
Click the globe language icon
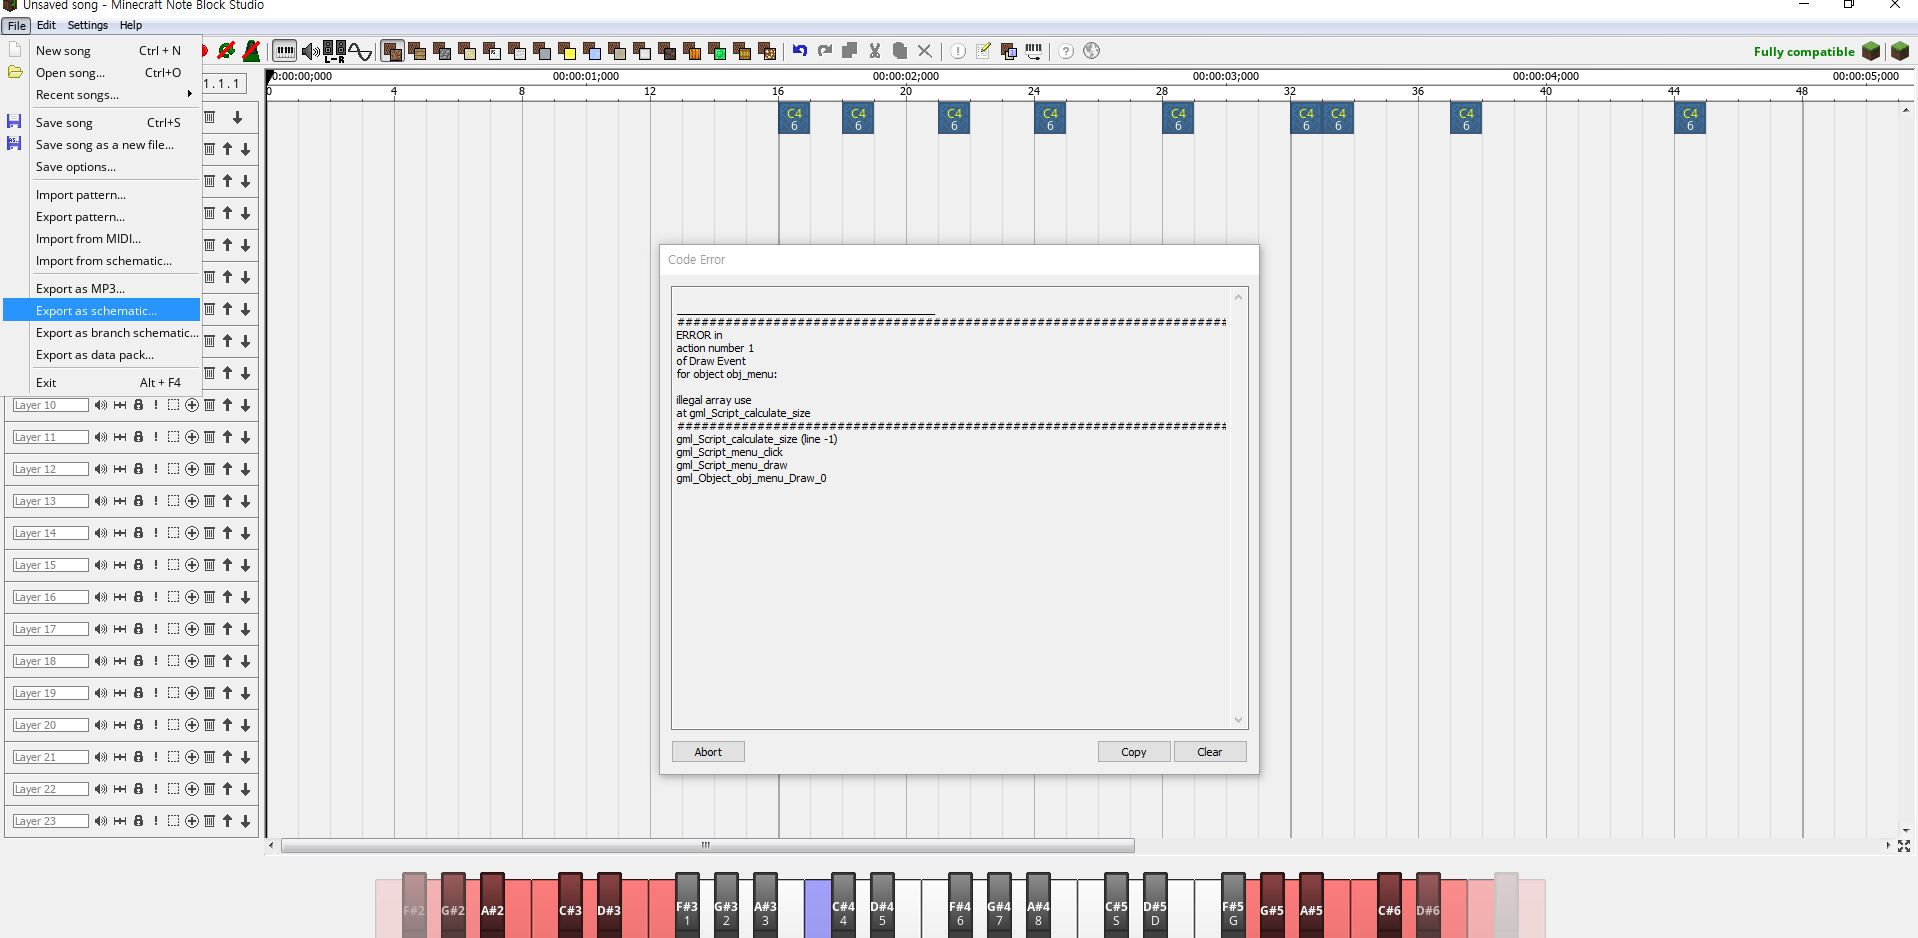[x=1091, y=50]
